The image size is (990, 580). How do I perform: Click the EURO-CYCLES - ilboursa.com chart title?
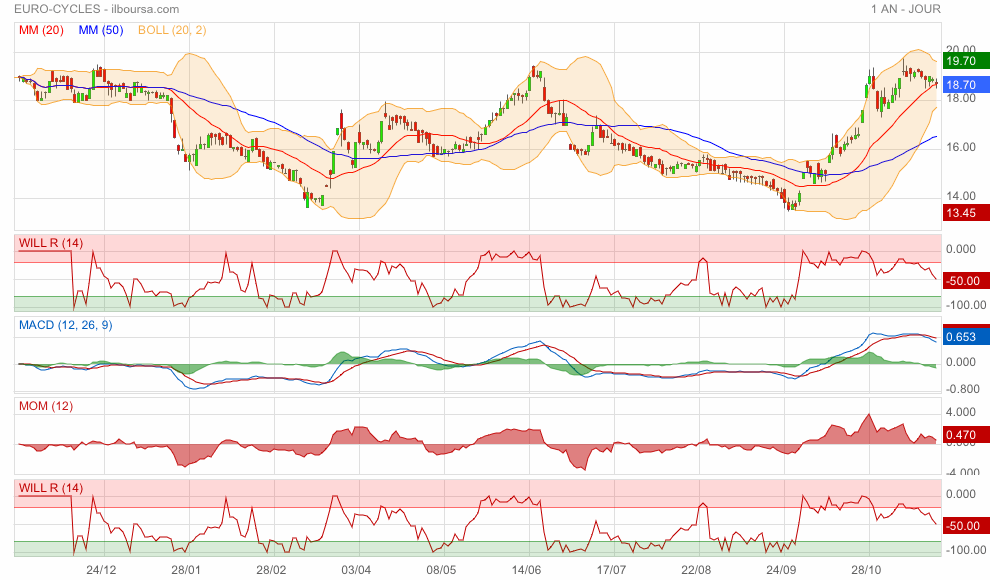coord(97,9)
